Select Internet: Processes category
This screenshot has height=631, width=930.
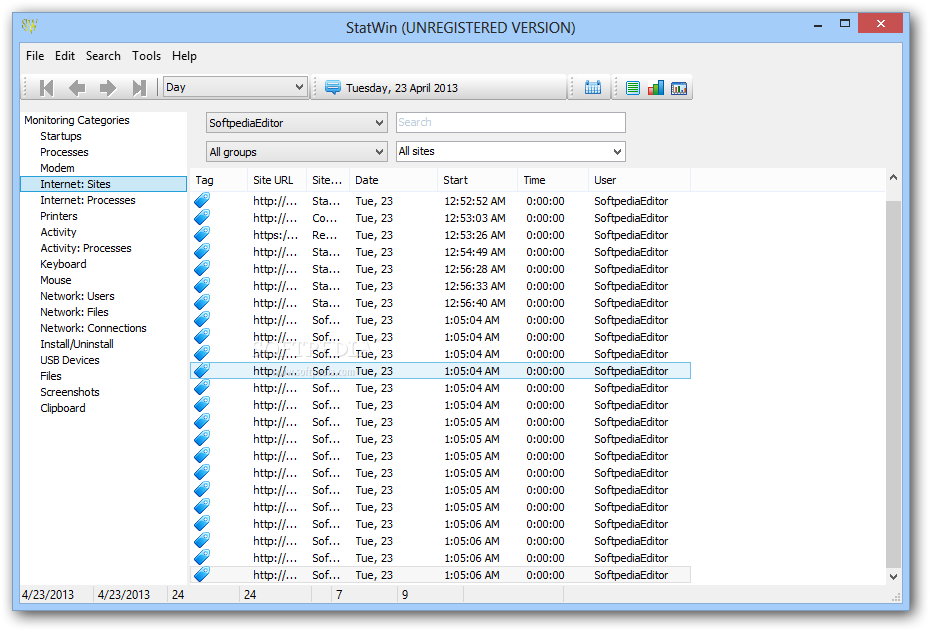click(x=88, y=200)
